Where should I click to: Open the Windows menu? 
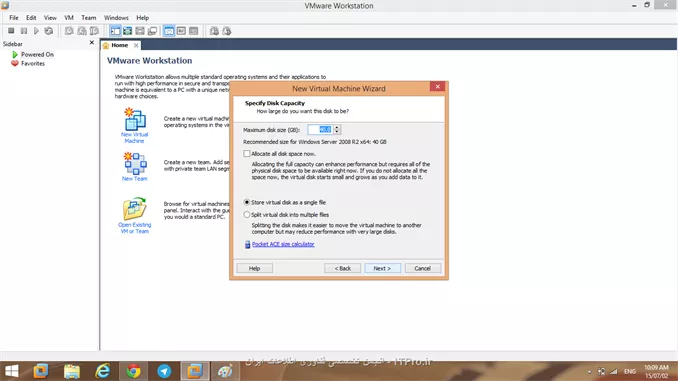[116, 18]
